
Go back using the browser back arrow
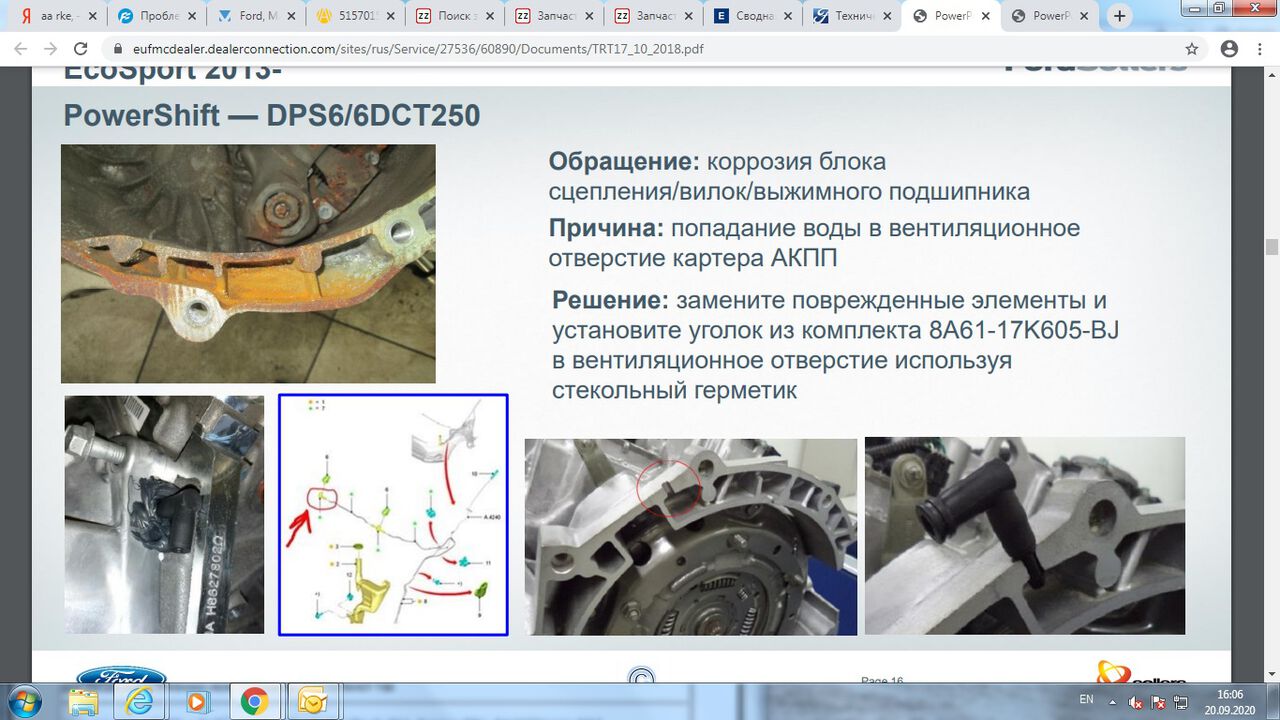tap(21, 49)
